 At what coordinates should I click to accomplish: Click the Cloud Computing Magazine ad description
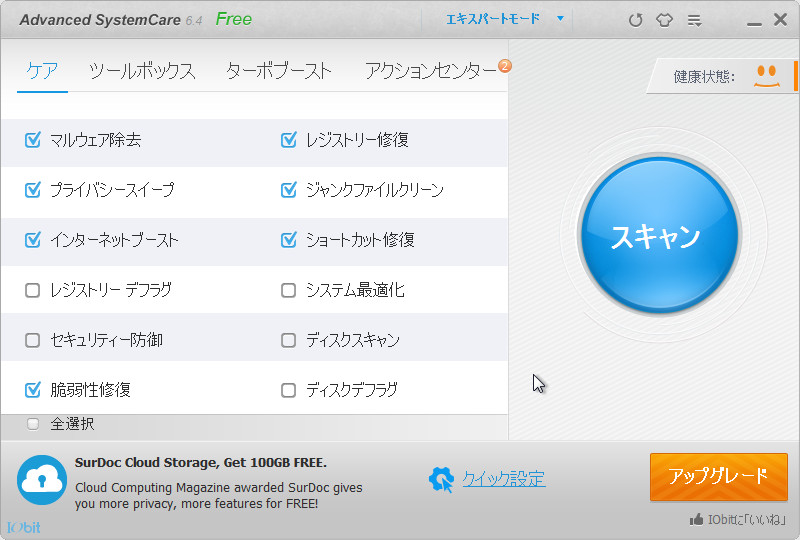(218, 496)
